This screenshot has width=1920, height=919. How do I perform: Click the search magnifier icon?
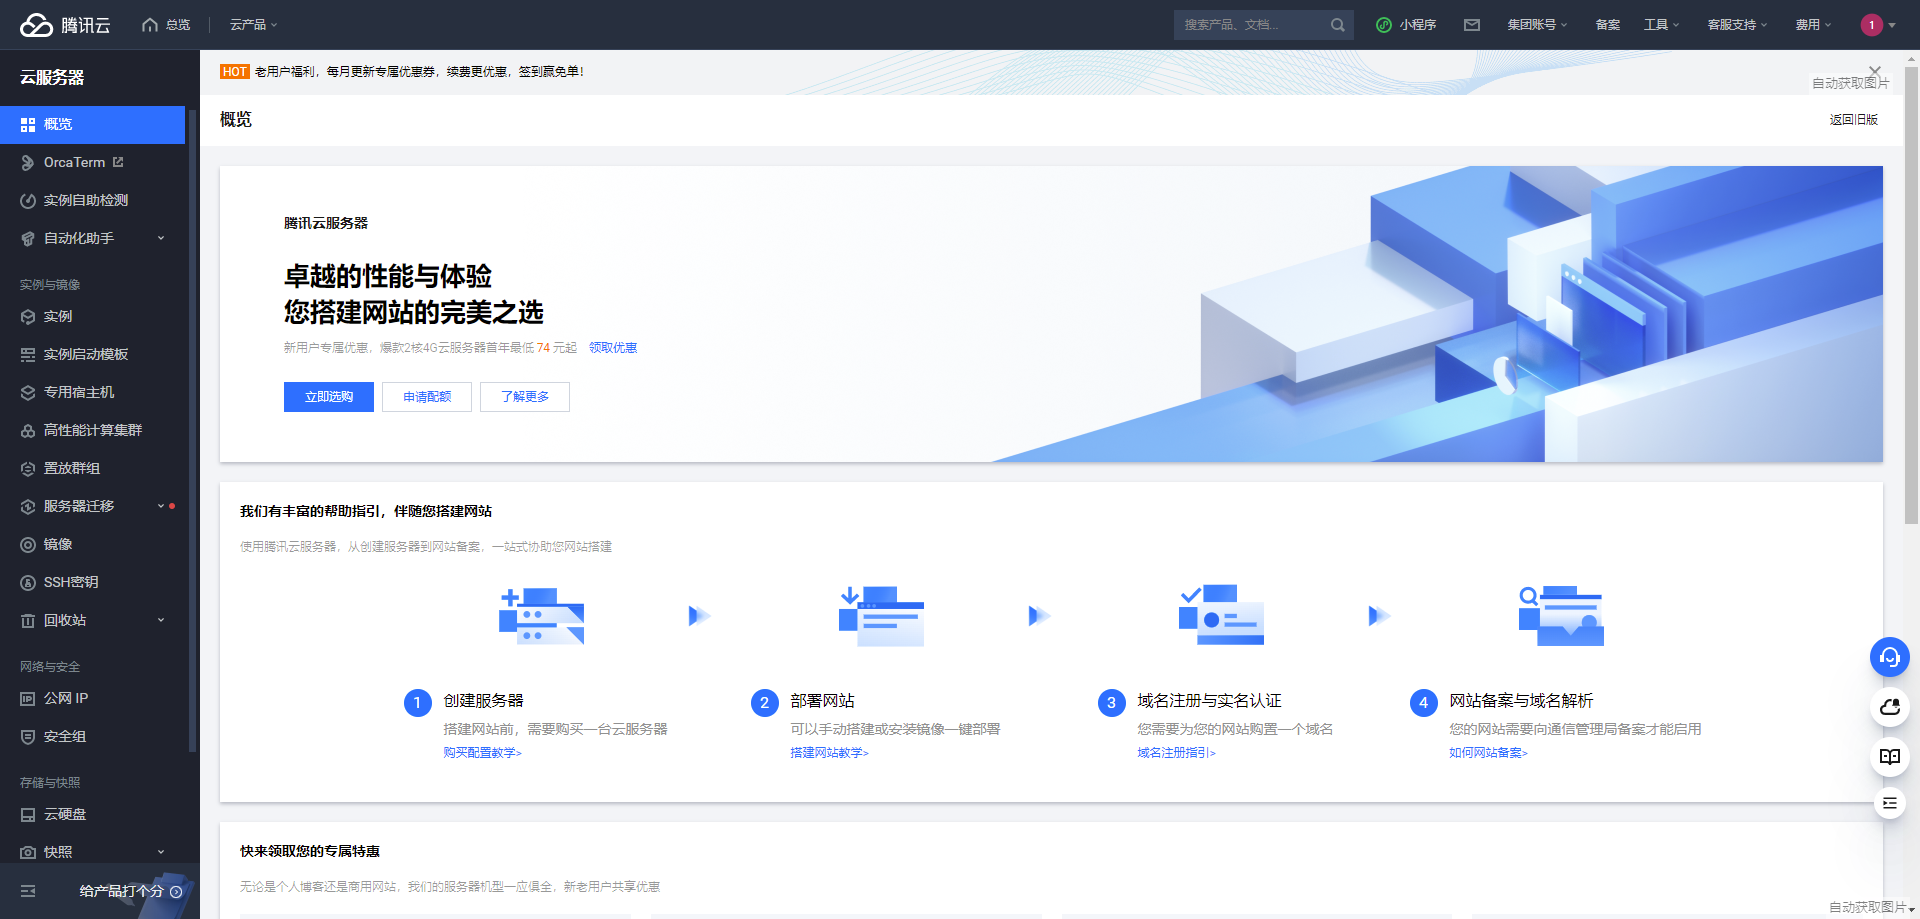[1337, 25]
